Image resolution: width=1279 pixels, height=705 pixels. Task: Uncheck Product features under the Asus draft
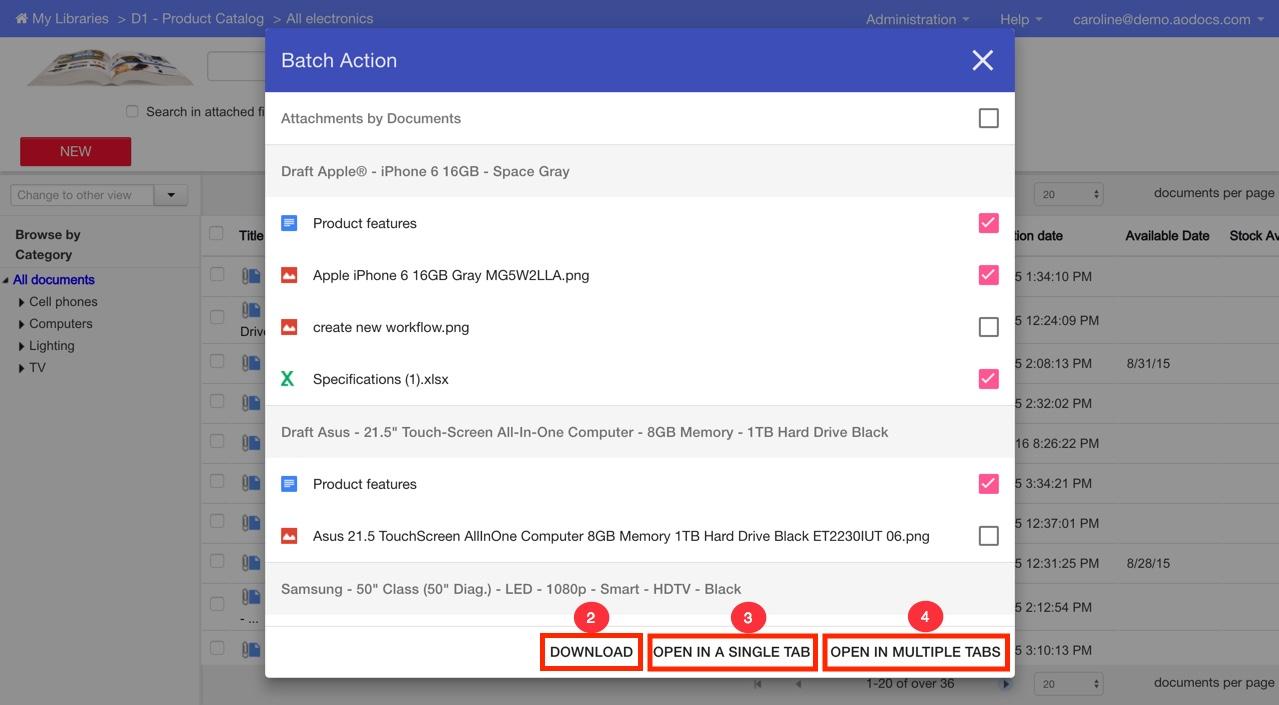(988, 484)
